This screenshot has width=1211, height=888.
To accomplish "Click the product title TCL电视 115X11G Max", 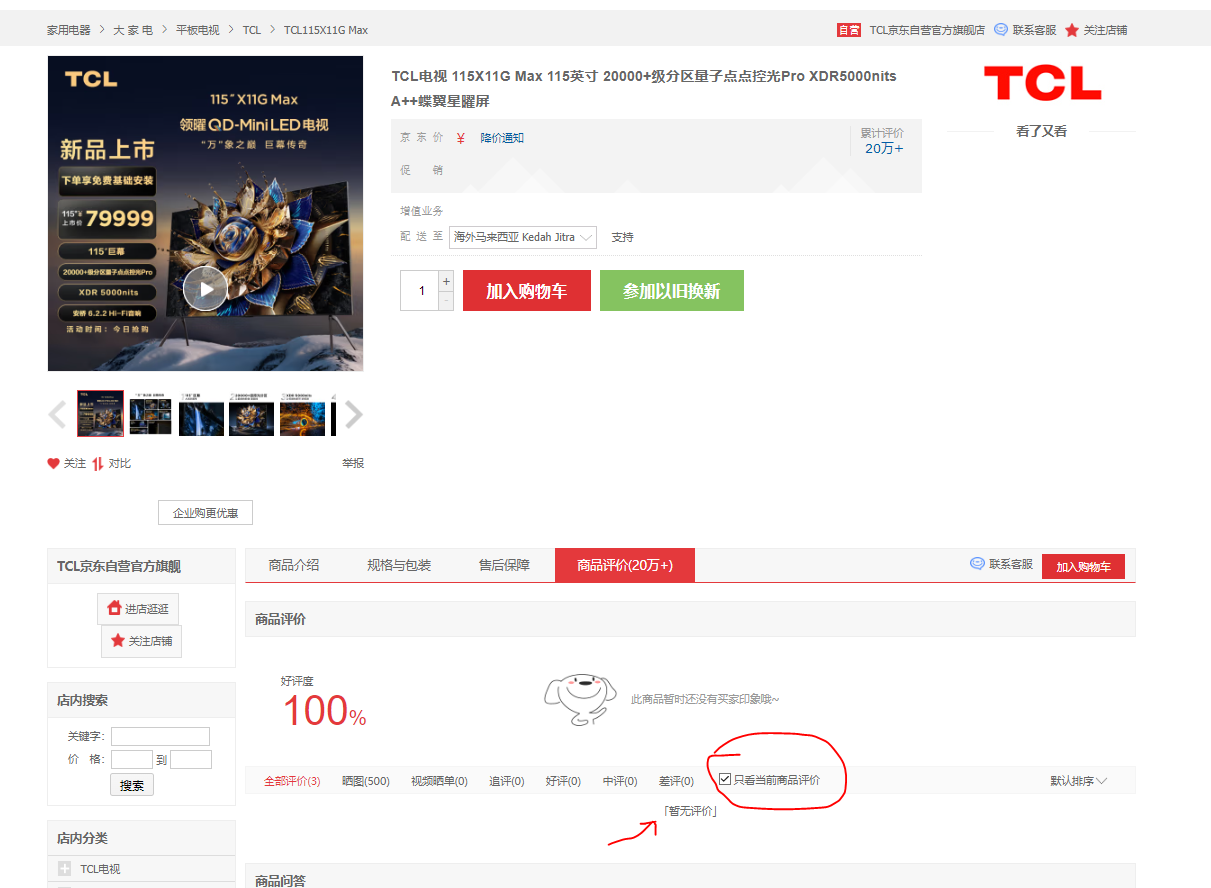I will pos(644,89).
